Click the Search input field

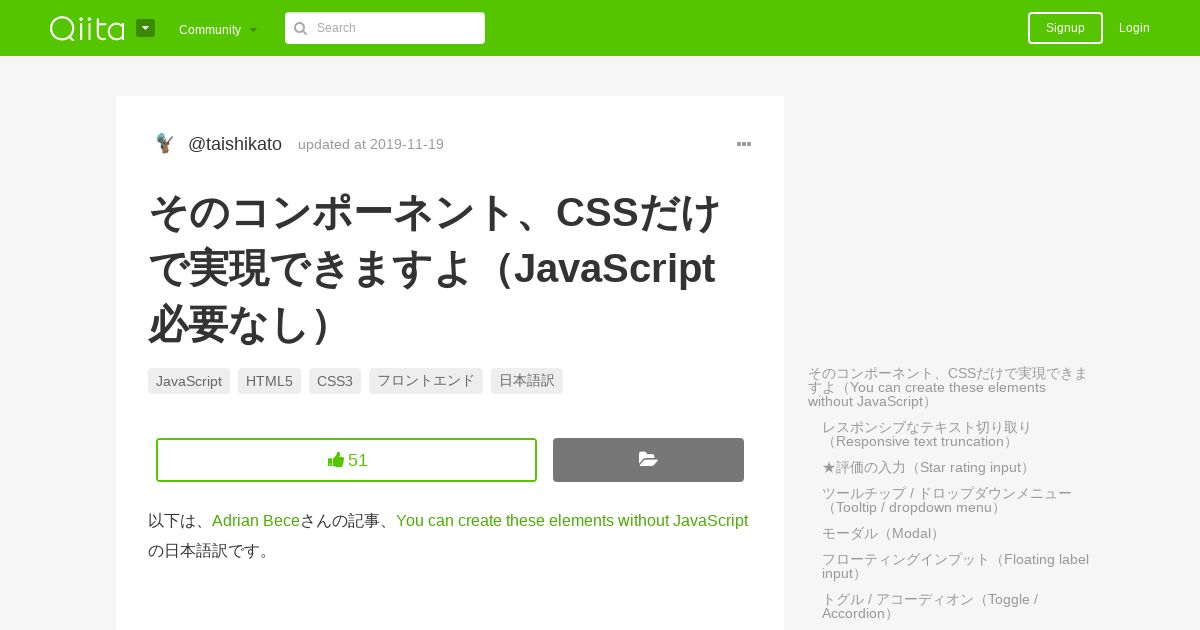[385, 28]
